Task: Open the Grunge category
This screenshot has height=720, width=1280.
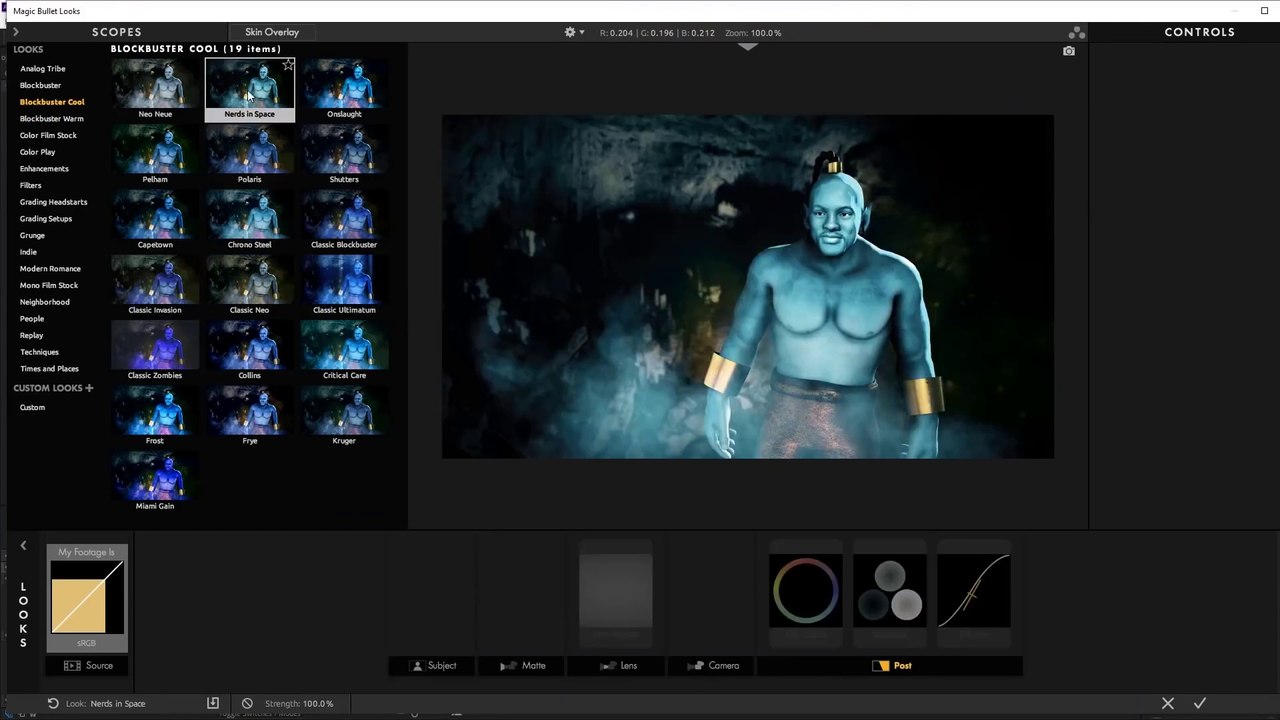Action: [32, 235]
